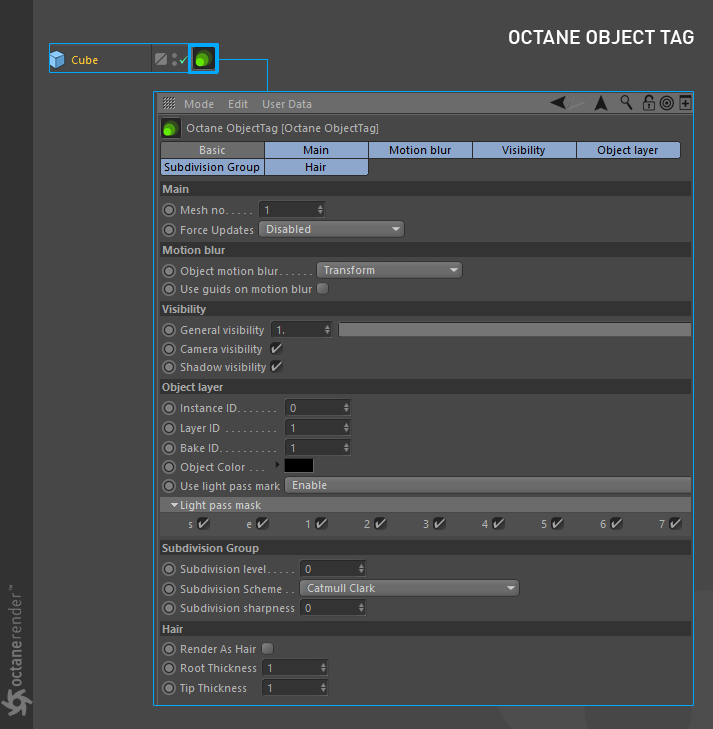Image resolution: width=713 pixels, height=729 pixels.
Task: Toggle the lock element icon
Action: tap(648, 103)
